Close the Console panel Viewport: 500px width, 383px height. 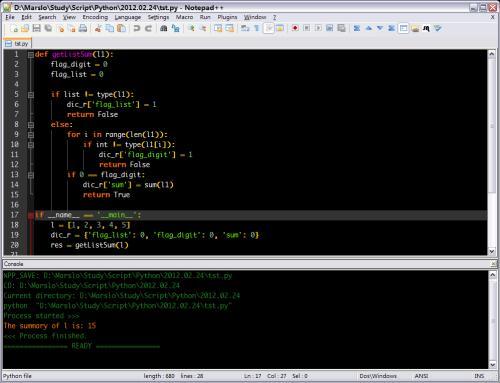coord(493,264)
